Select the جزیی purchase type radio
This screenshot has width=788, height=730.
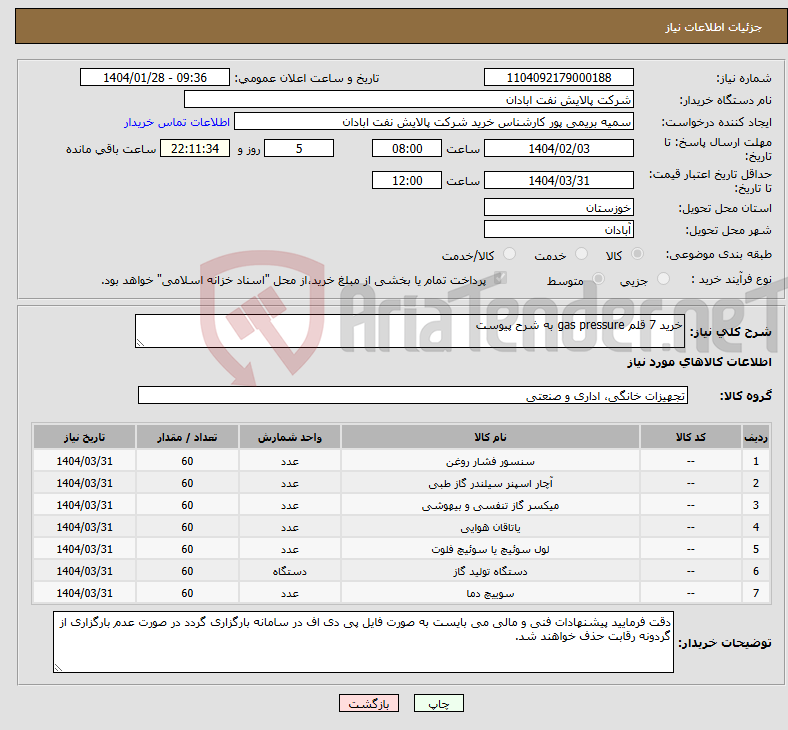pos(663,279)
